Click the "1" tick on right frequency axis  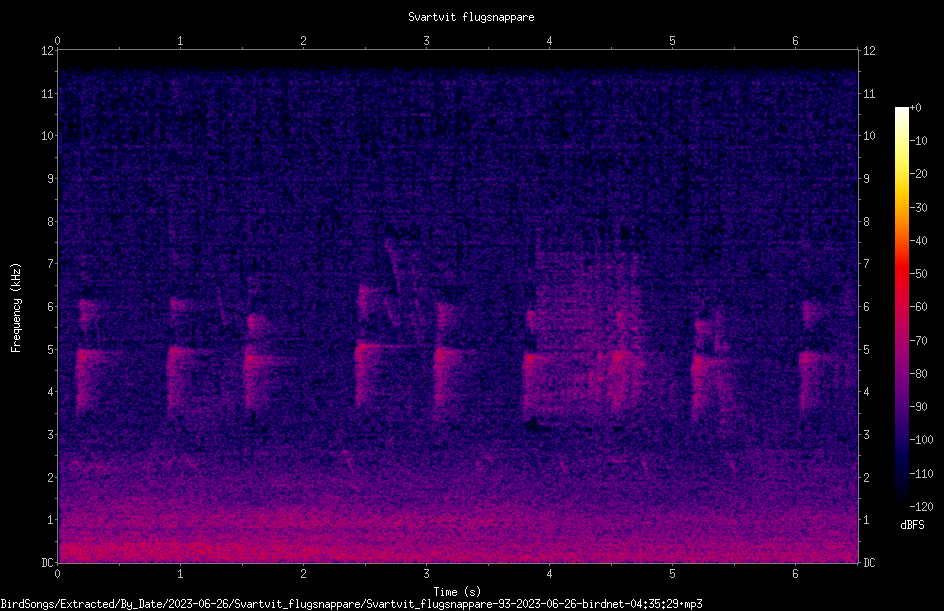point(866,520)
